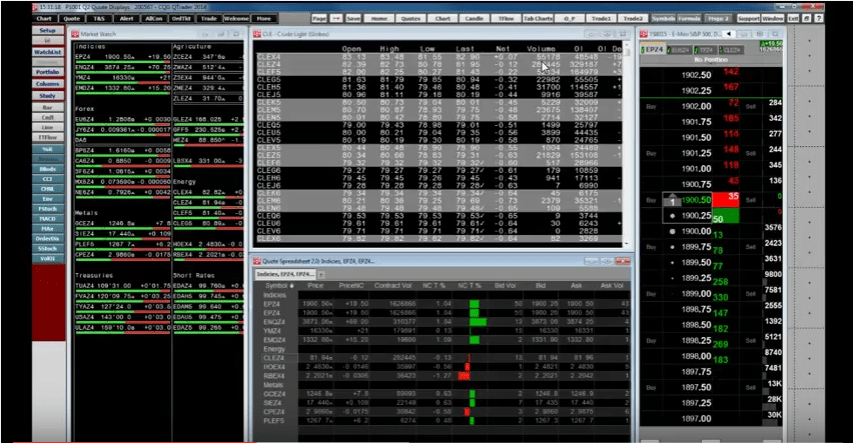Image resolution: width=853 pixels, height=443 pixels.
Task: Click the More button
Action: tap(264, 19)
